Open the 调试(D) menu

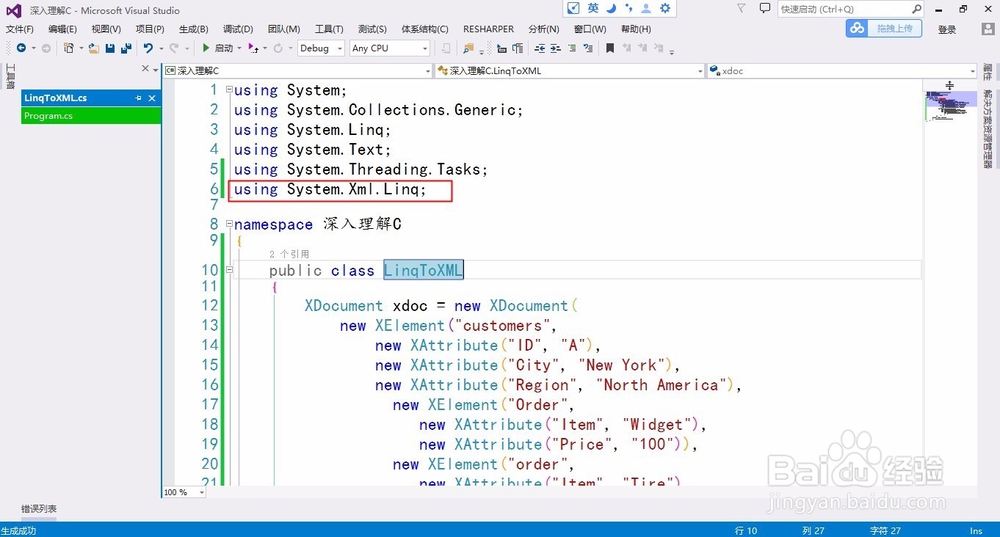point(238,29)
